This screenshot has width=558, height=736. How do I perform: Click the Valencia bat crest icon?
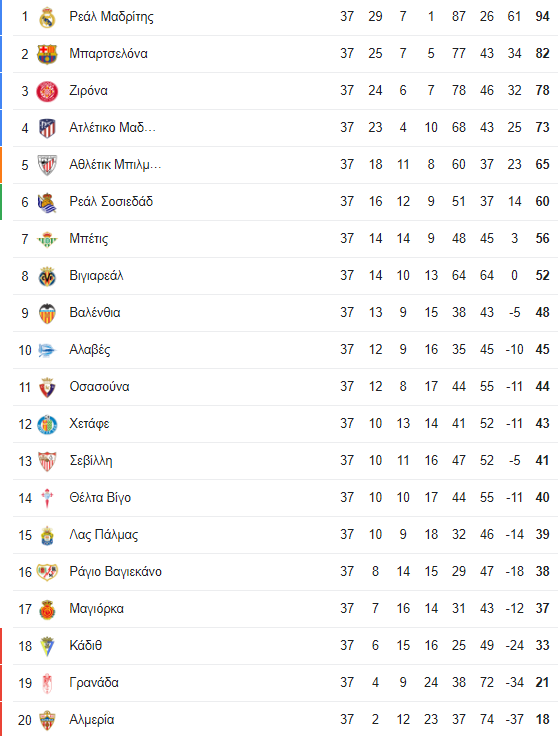coord(47,314)
